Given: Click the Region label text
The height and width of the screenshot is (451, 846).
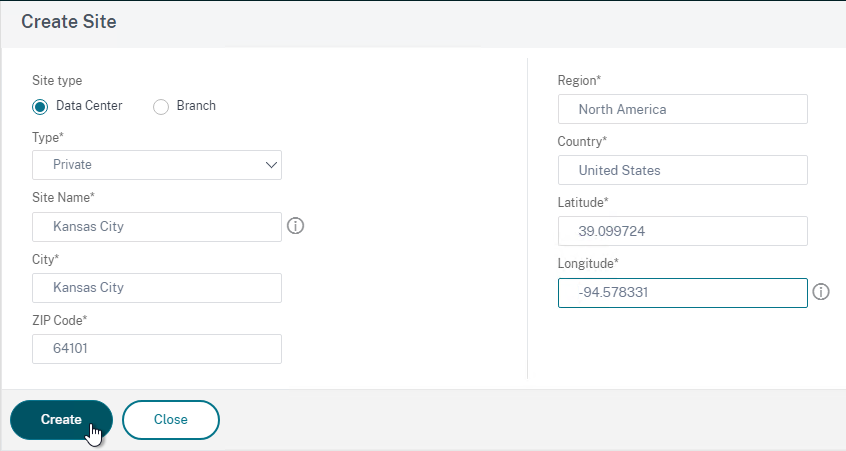Looking at the screenshot, I should point(579,80).
